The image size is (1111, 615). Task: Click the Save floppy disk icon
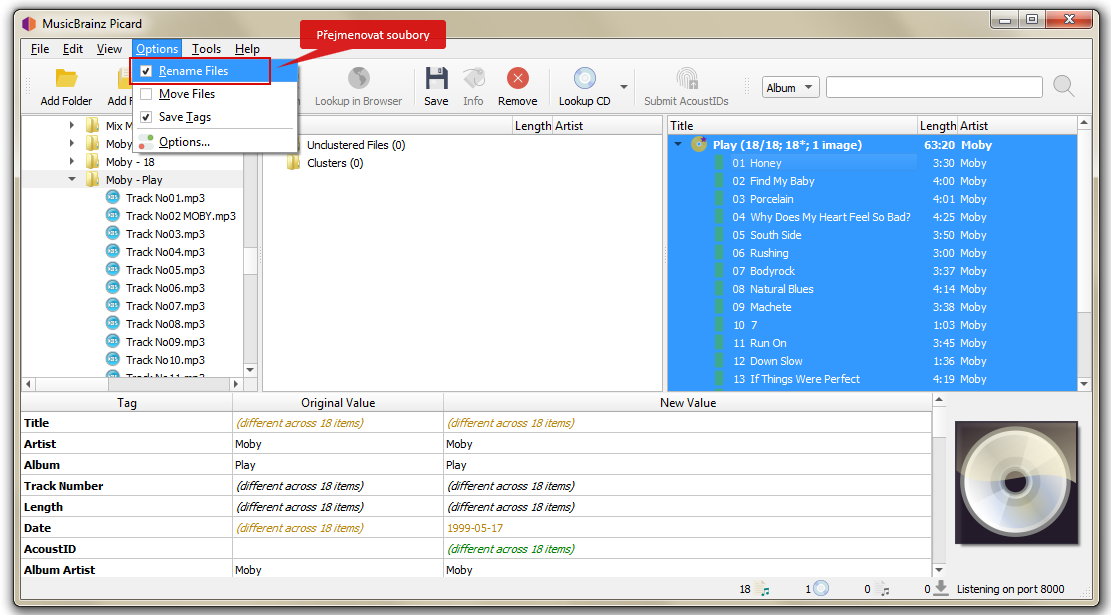[436, 79]
